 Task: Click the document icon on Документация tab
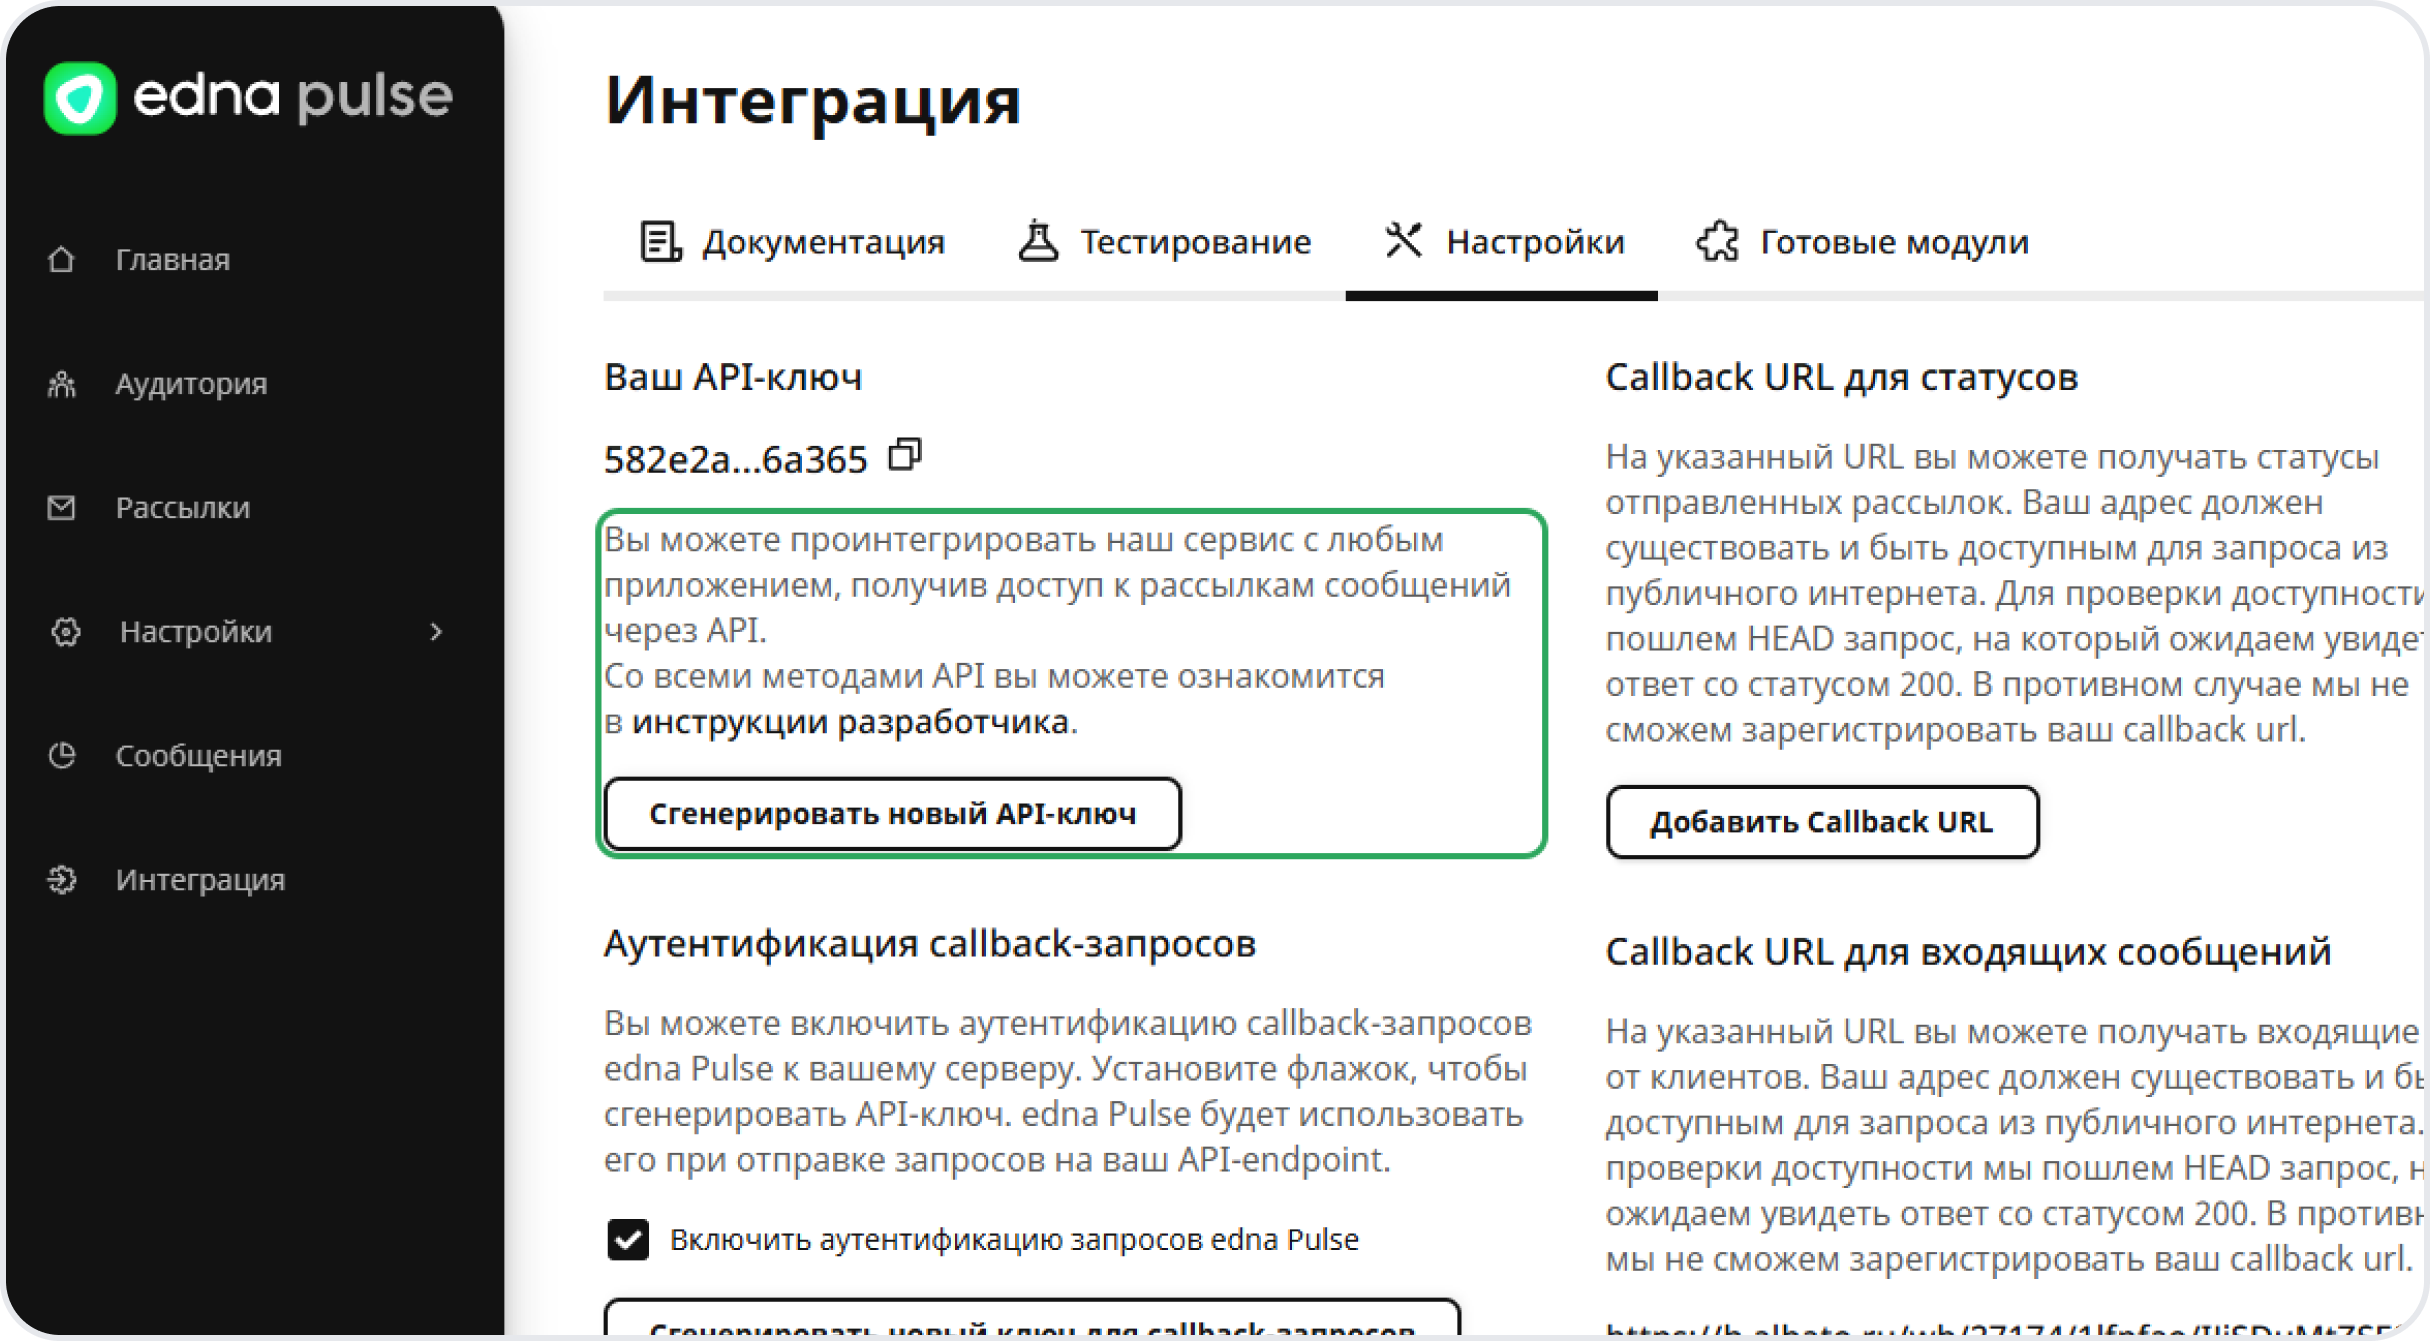click(x=661, y=241)
